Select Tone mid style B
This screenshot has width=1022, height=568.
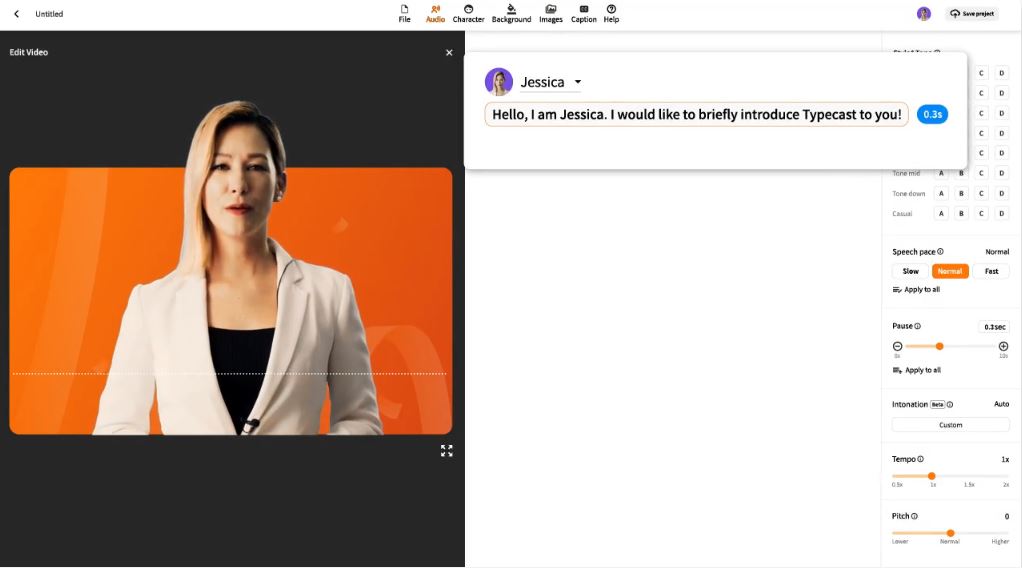point(961,173)
